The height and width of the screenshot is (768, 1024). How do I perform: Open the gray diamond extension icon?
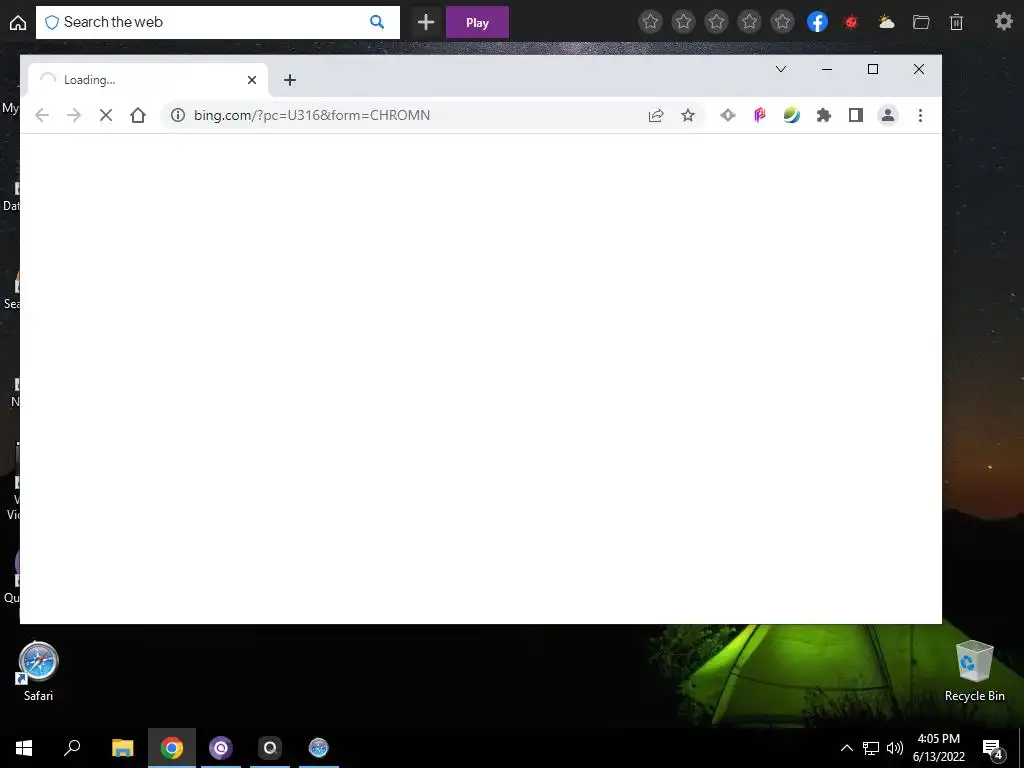(728, 116)
